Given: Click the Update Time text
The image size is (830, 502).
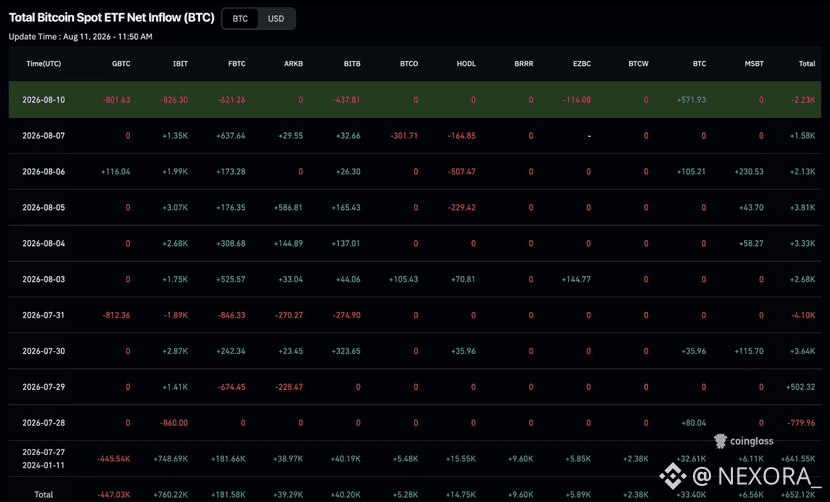Looking at the screenshot, I should (80, 37).
